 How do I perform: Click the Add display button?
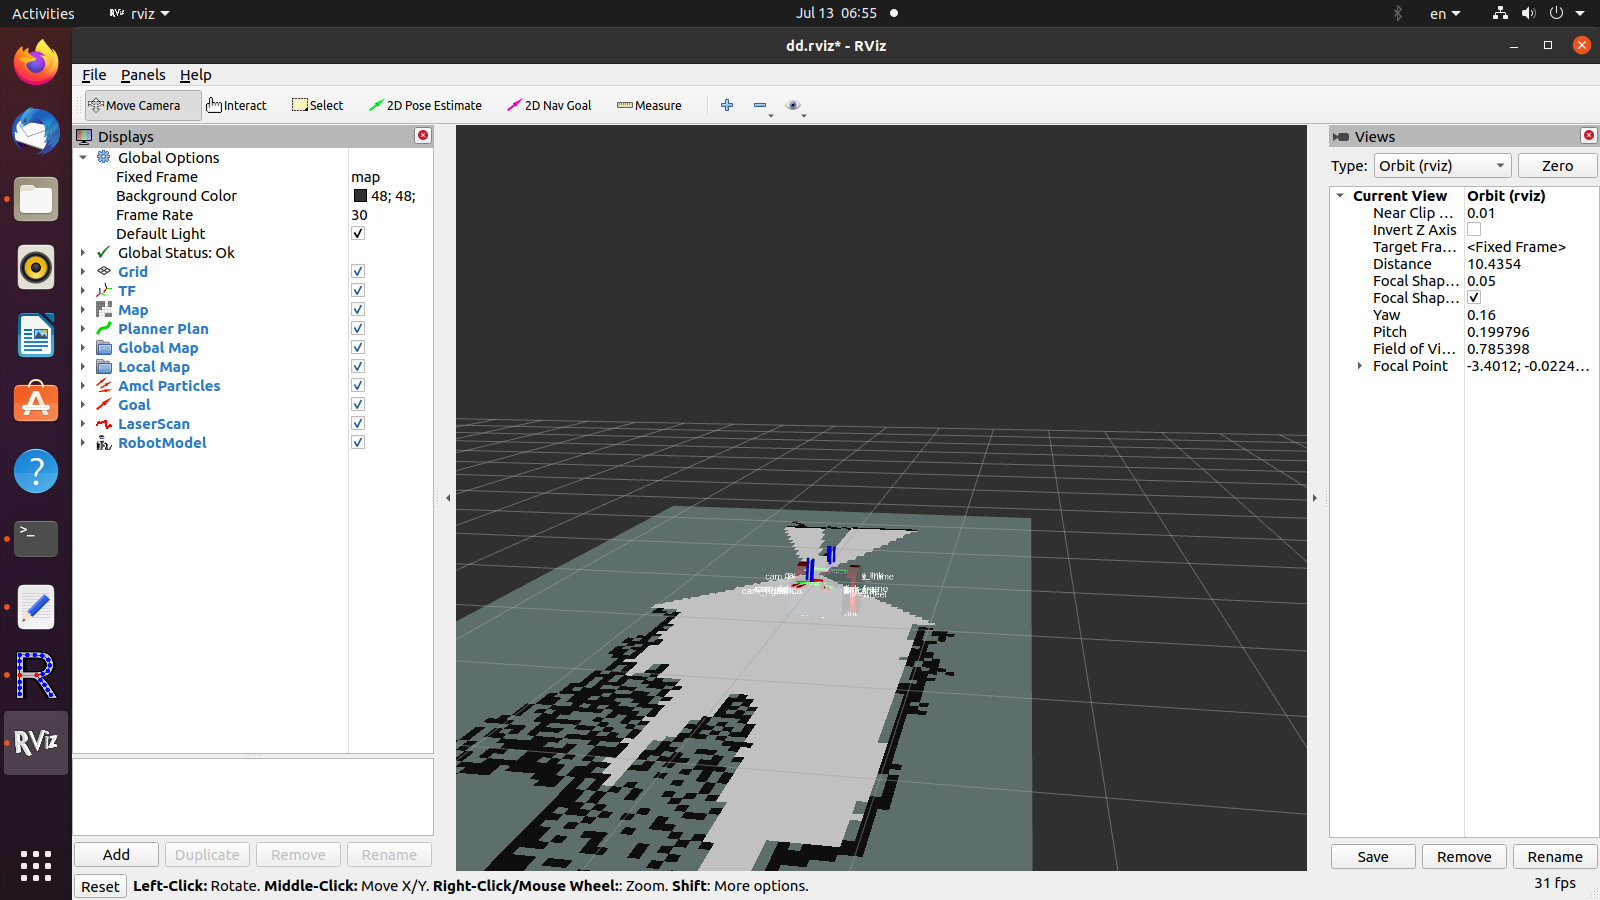tap(116, 855)
